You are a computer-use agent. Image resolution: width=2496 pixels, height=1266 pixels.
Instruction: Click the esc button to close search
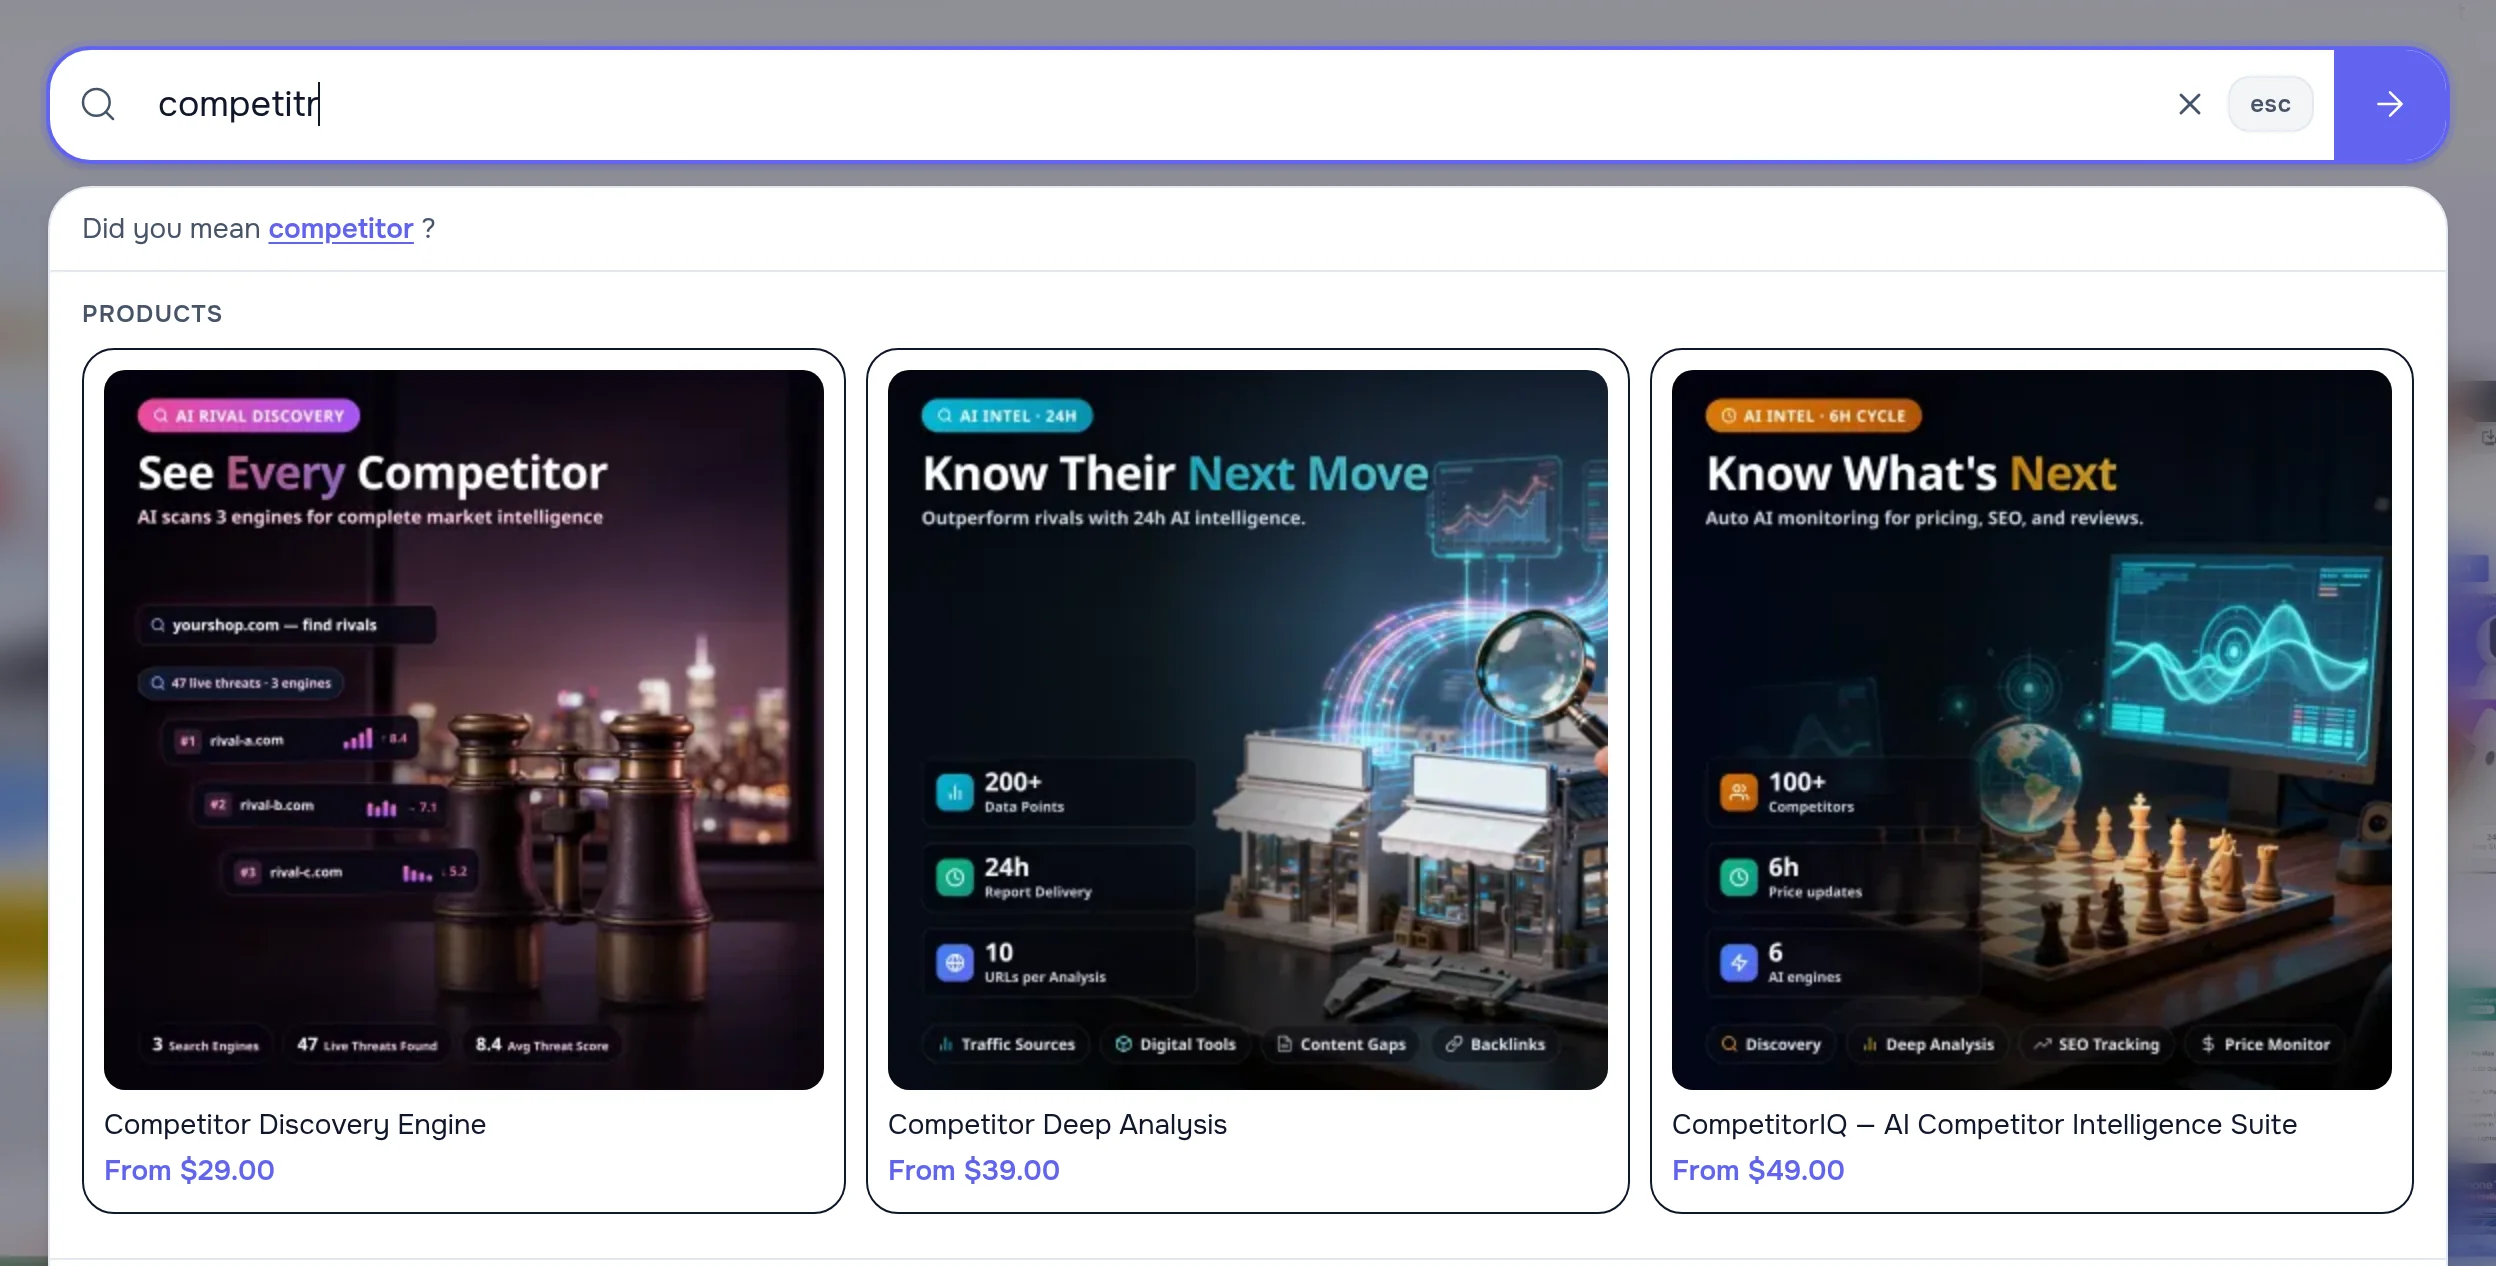click(2270, 104)
